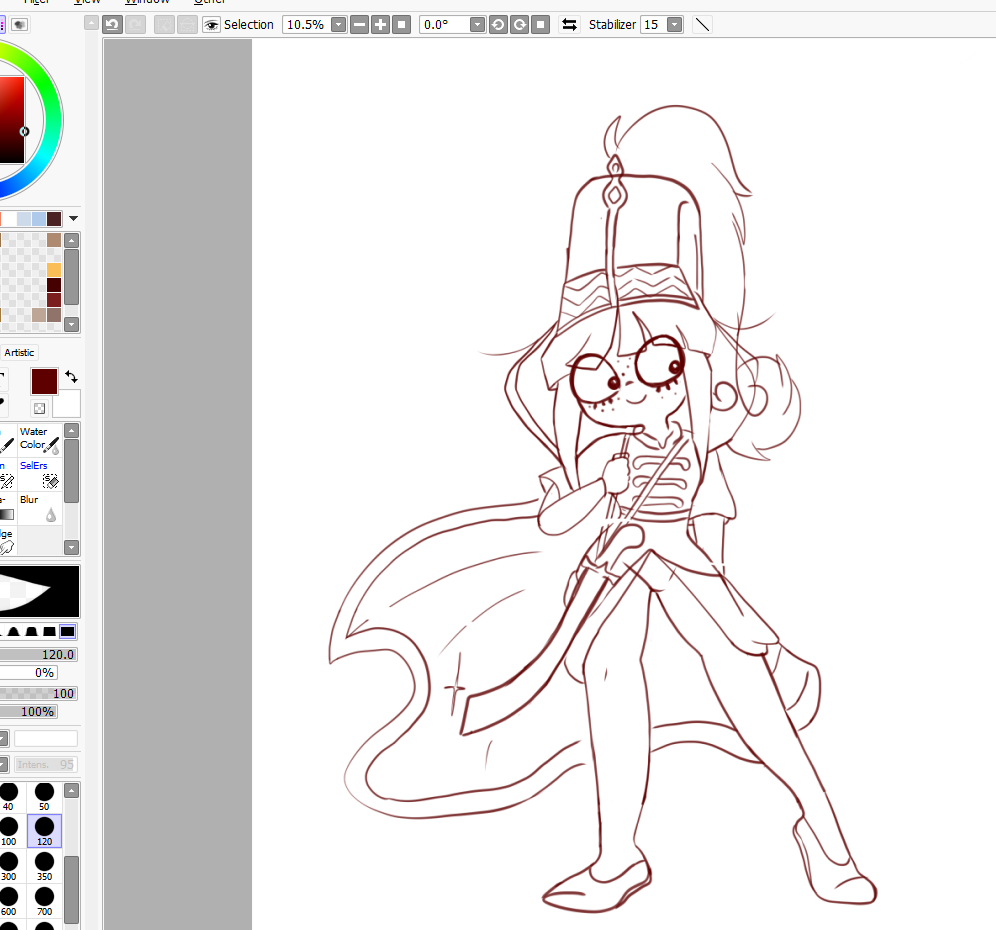This screenshot has width=996, height=930.
Task: Open the View menu
Action: click(88, 2)
